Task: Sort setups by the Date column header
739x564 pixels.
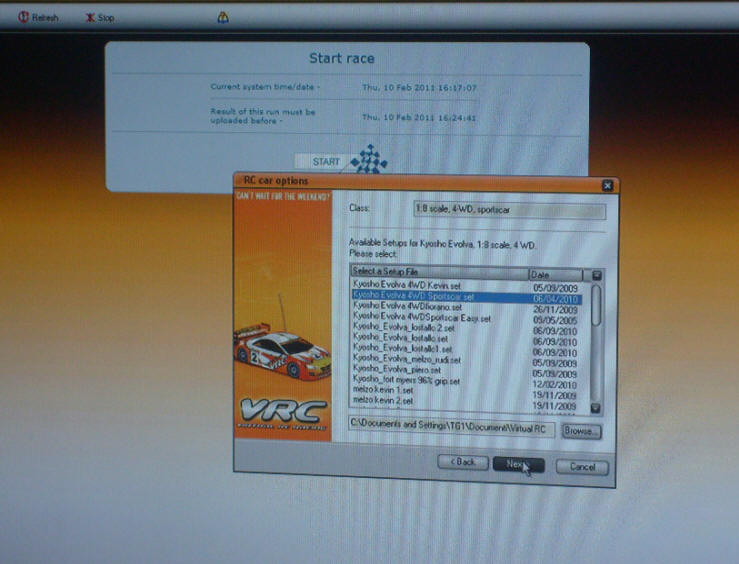Action: tap(555, 275)
